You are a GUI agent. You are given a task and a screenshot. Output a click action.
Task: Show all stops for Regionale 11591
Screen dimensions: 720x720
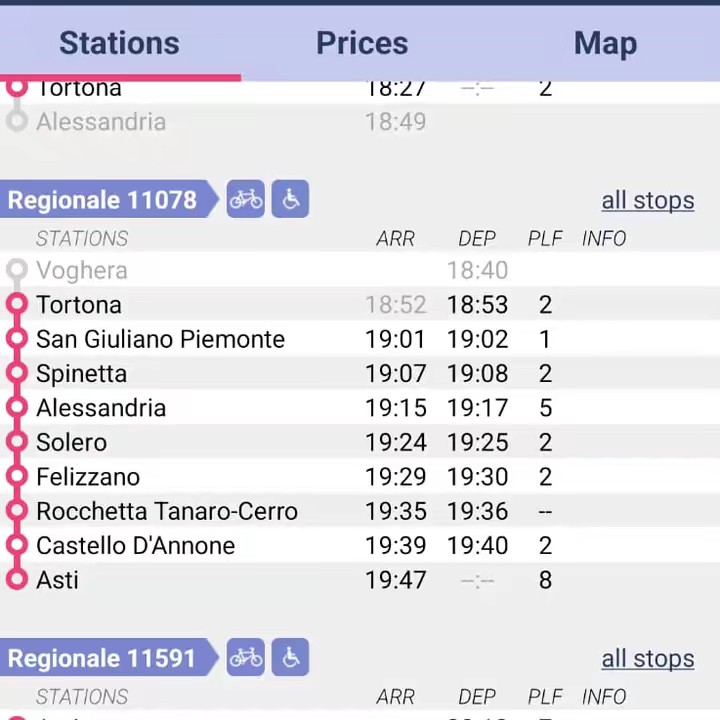pyautogui.click(x=647, y=658)
